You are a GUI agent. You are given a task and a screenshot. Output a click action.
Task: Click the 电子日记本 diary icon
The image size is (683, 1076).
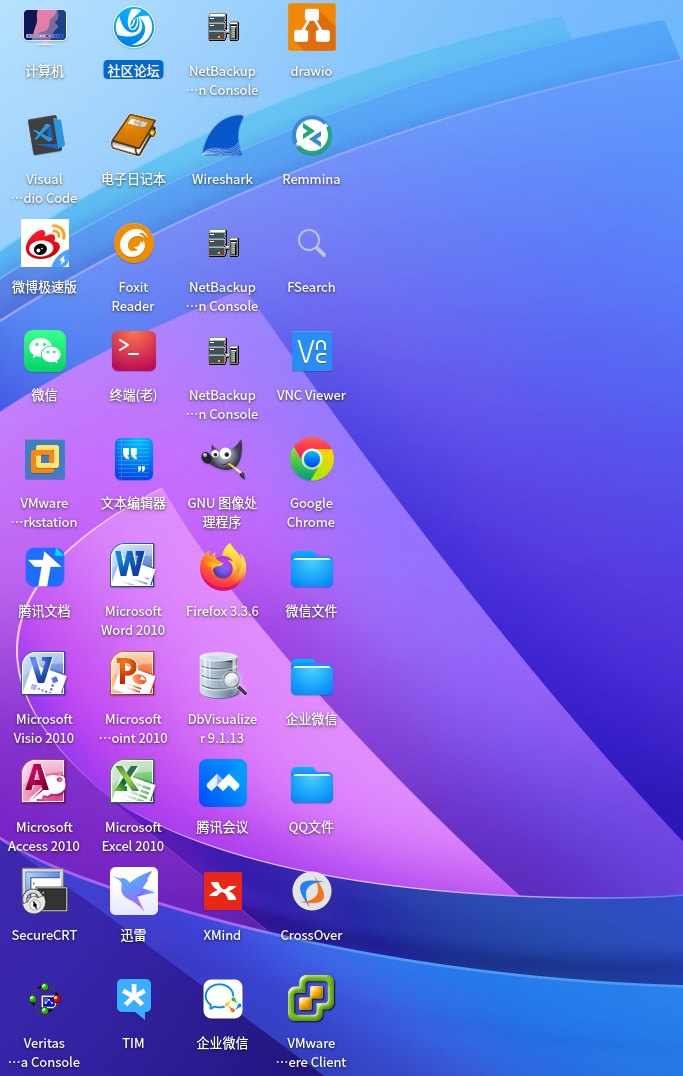click(x=133, y=135)
